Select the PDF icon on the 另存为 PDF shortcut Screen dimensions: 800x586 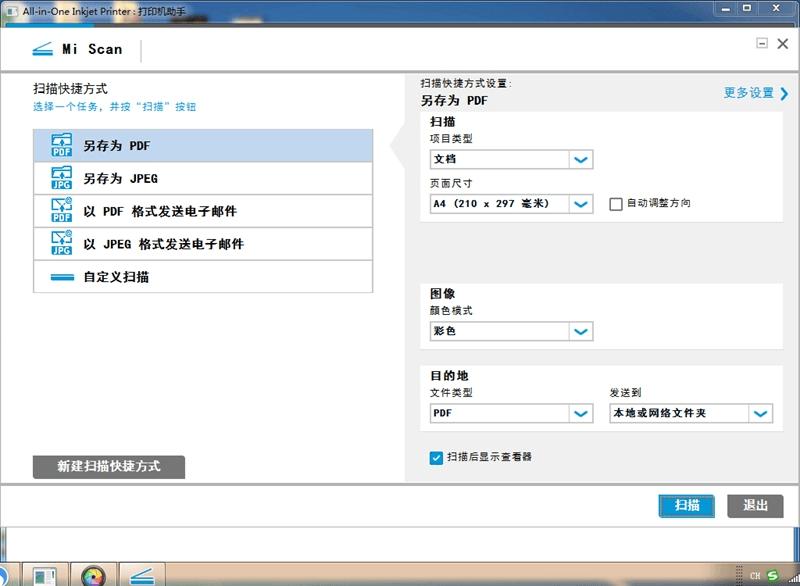61,144
